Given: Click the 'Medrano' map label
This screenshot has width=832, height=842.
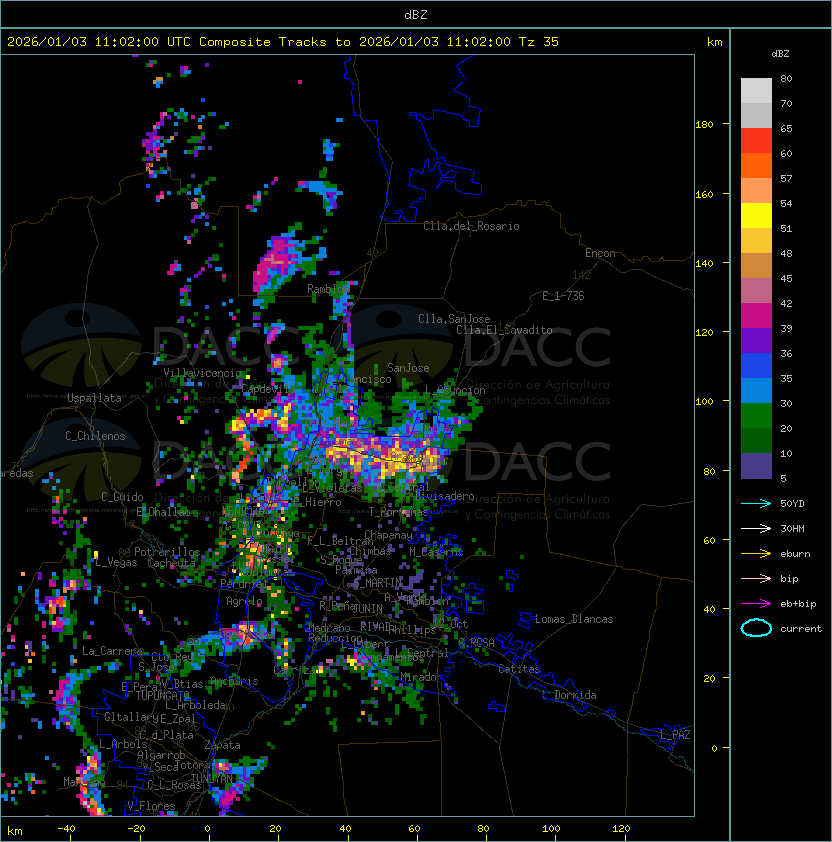Looking at the screenshot, I should click(x=329, y=628).
